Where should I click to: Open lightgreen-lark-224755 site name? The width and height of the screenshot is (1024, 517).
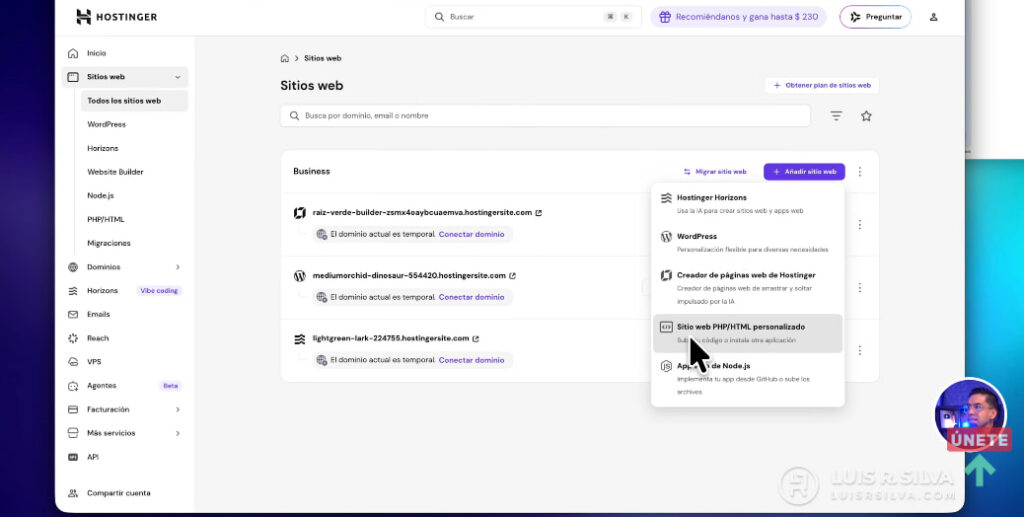point(391,338)
